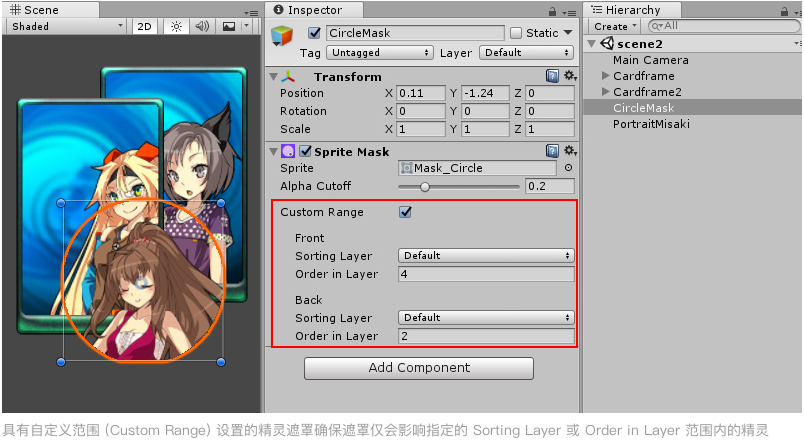Toggle 2D view mode button
This screenshot has width=804, height=442.
[145, 27]
